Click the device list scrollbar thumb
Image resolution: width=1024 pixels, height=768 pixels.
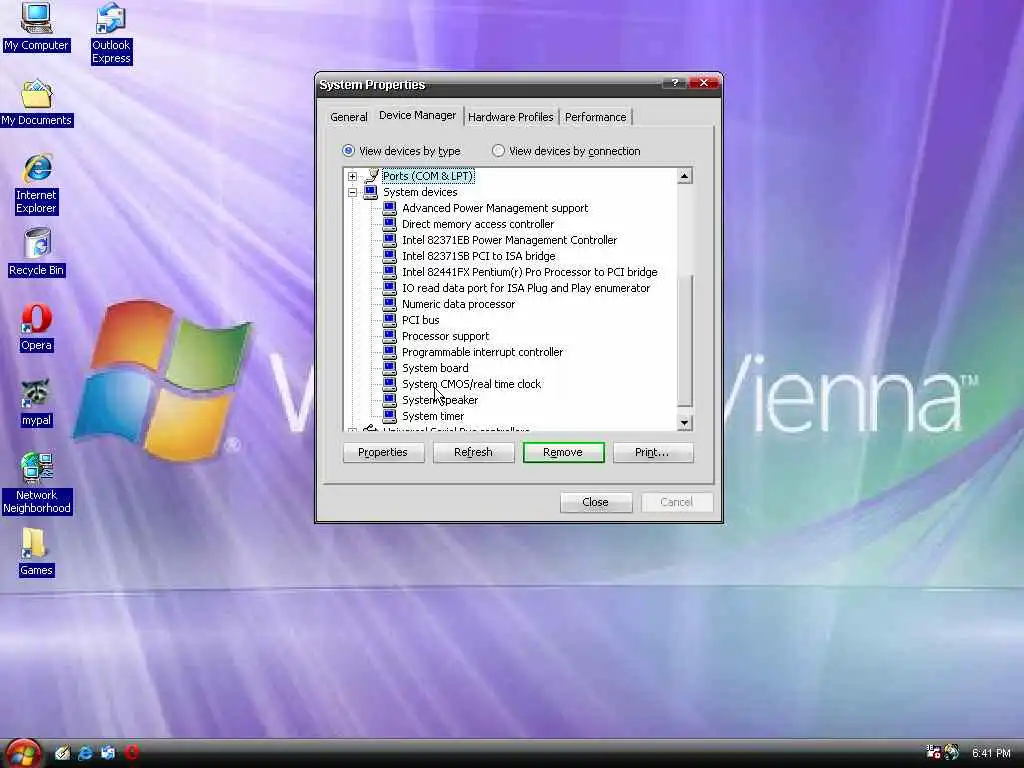coord(684,340)
